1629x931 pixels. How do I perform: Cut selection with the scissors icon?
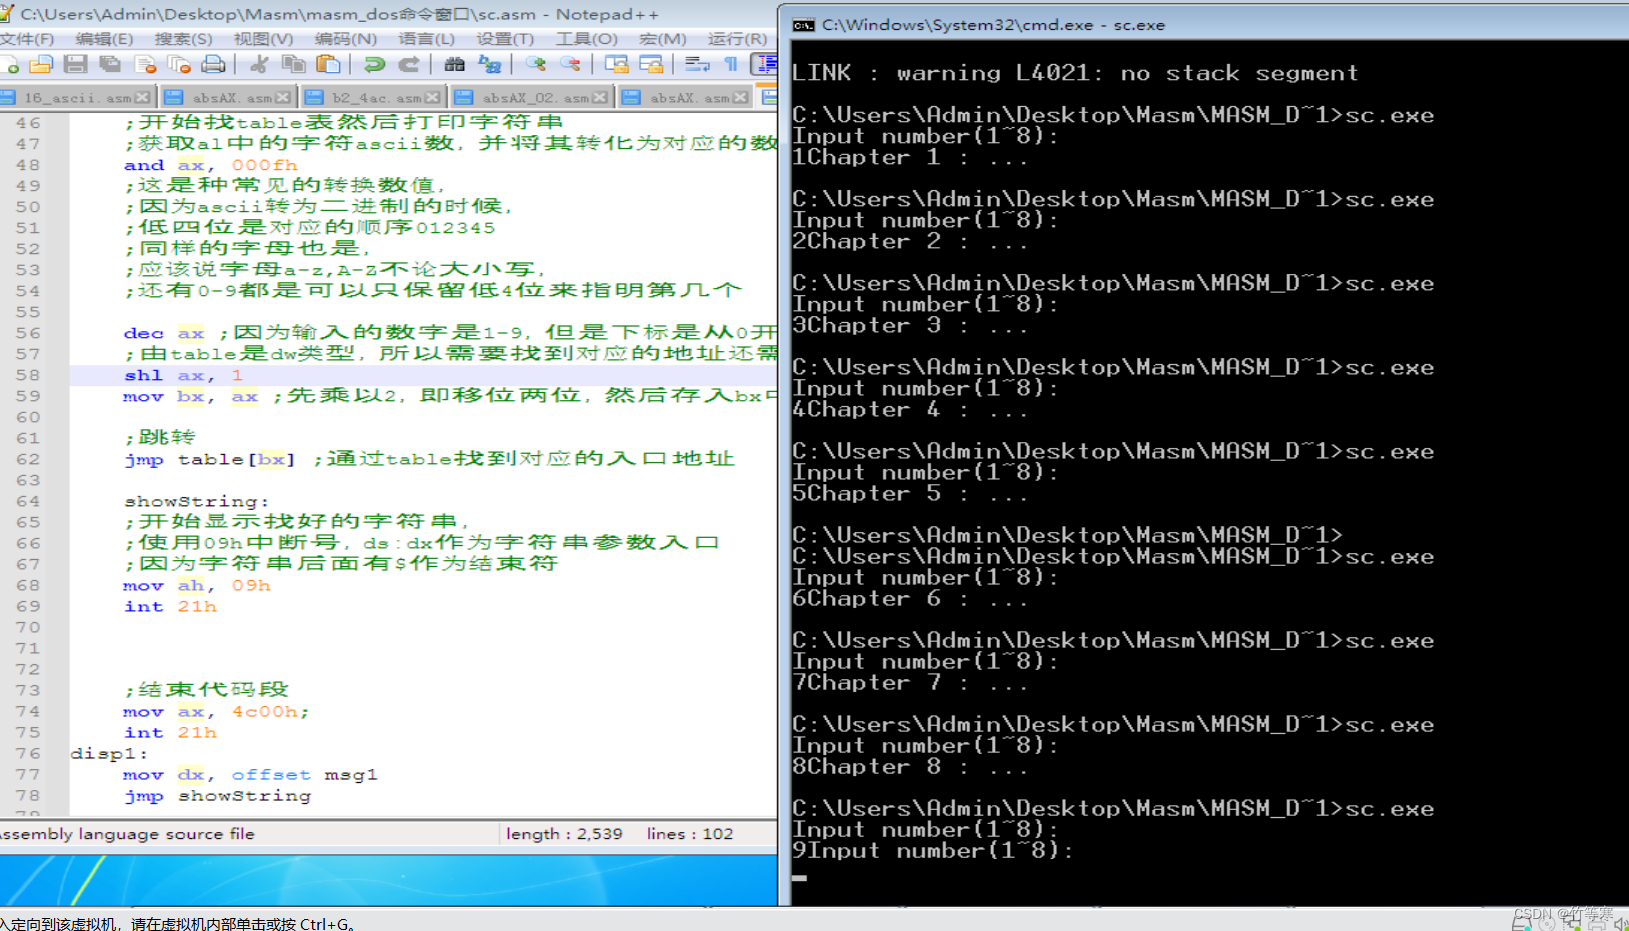[x=259, y=65]
